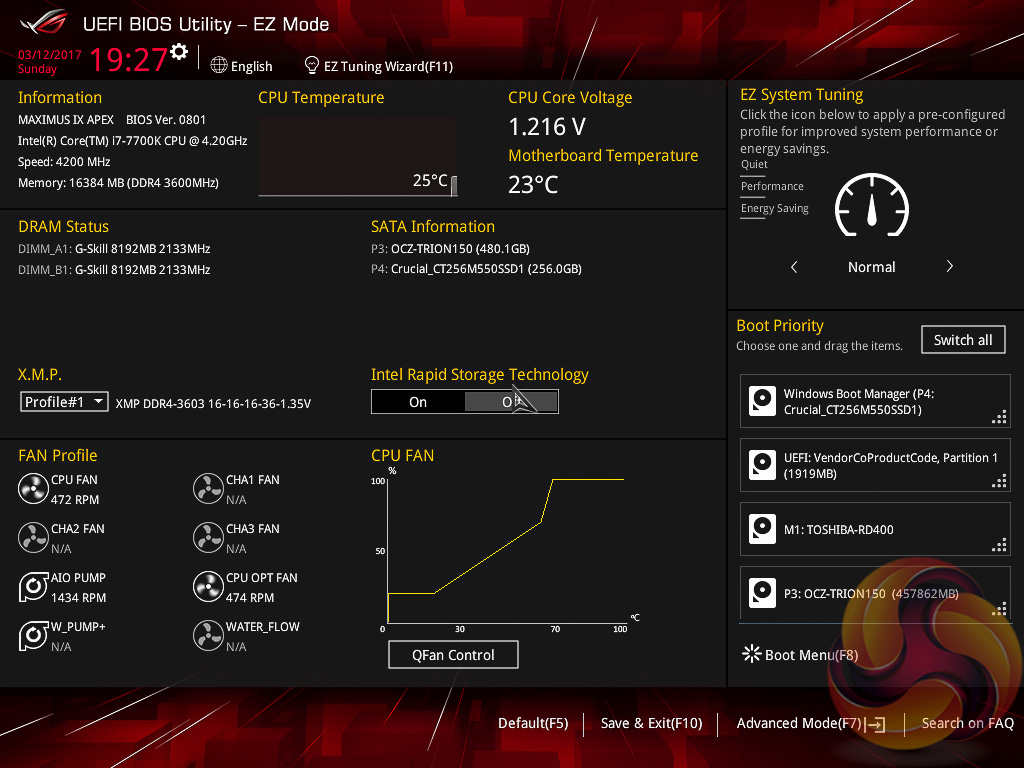Select the Quiet tuning profile

pos(754,165)
